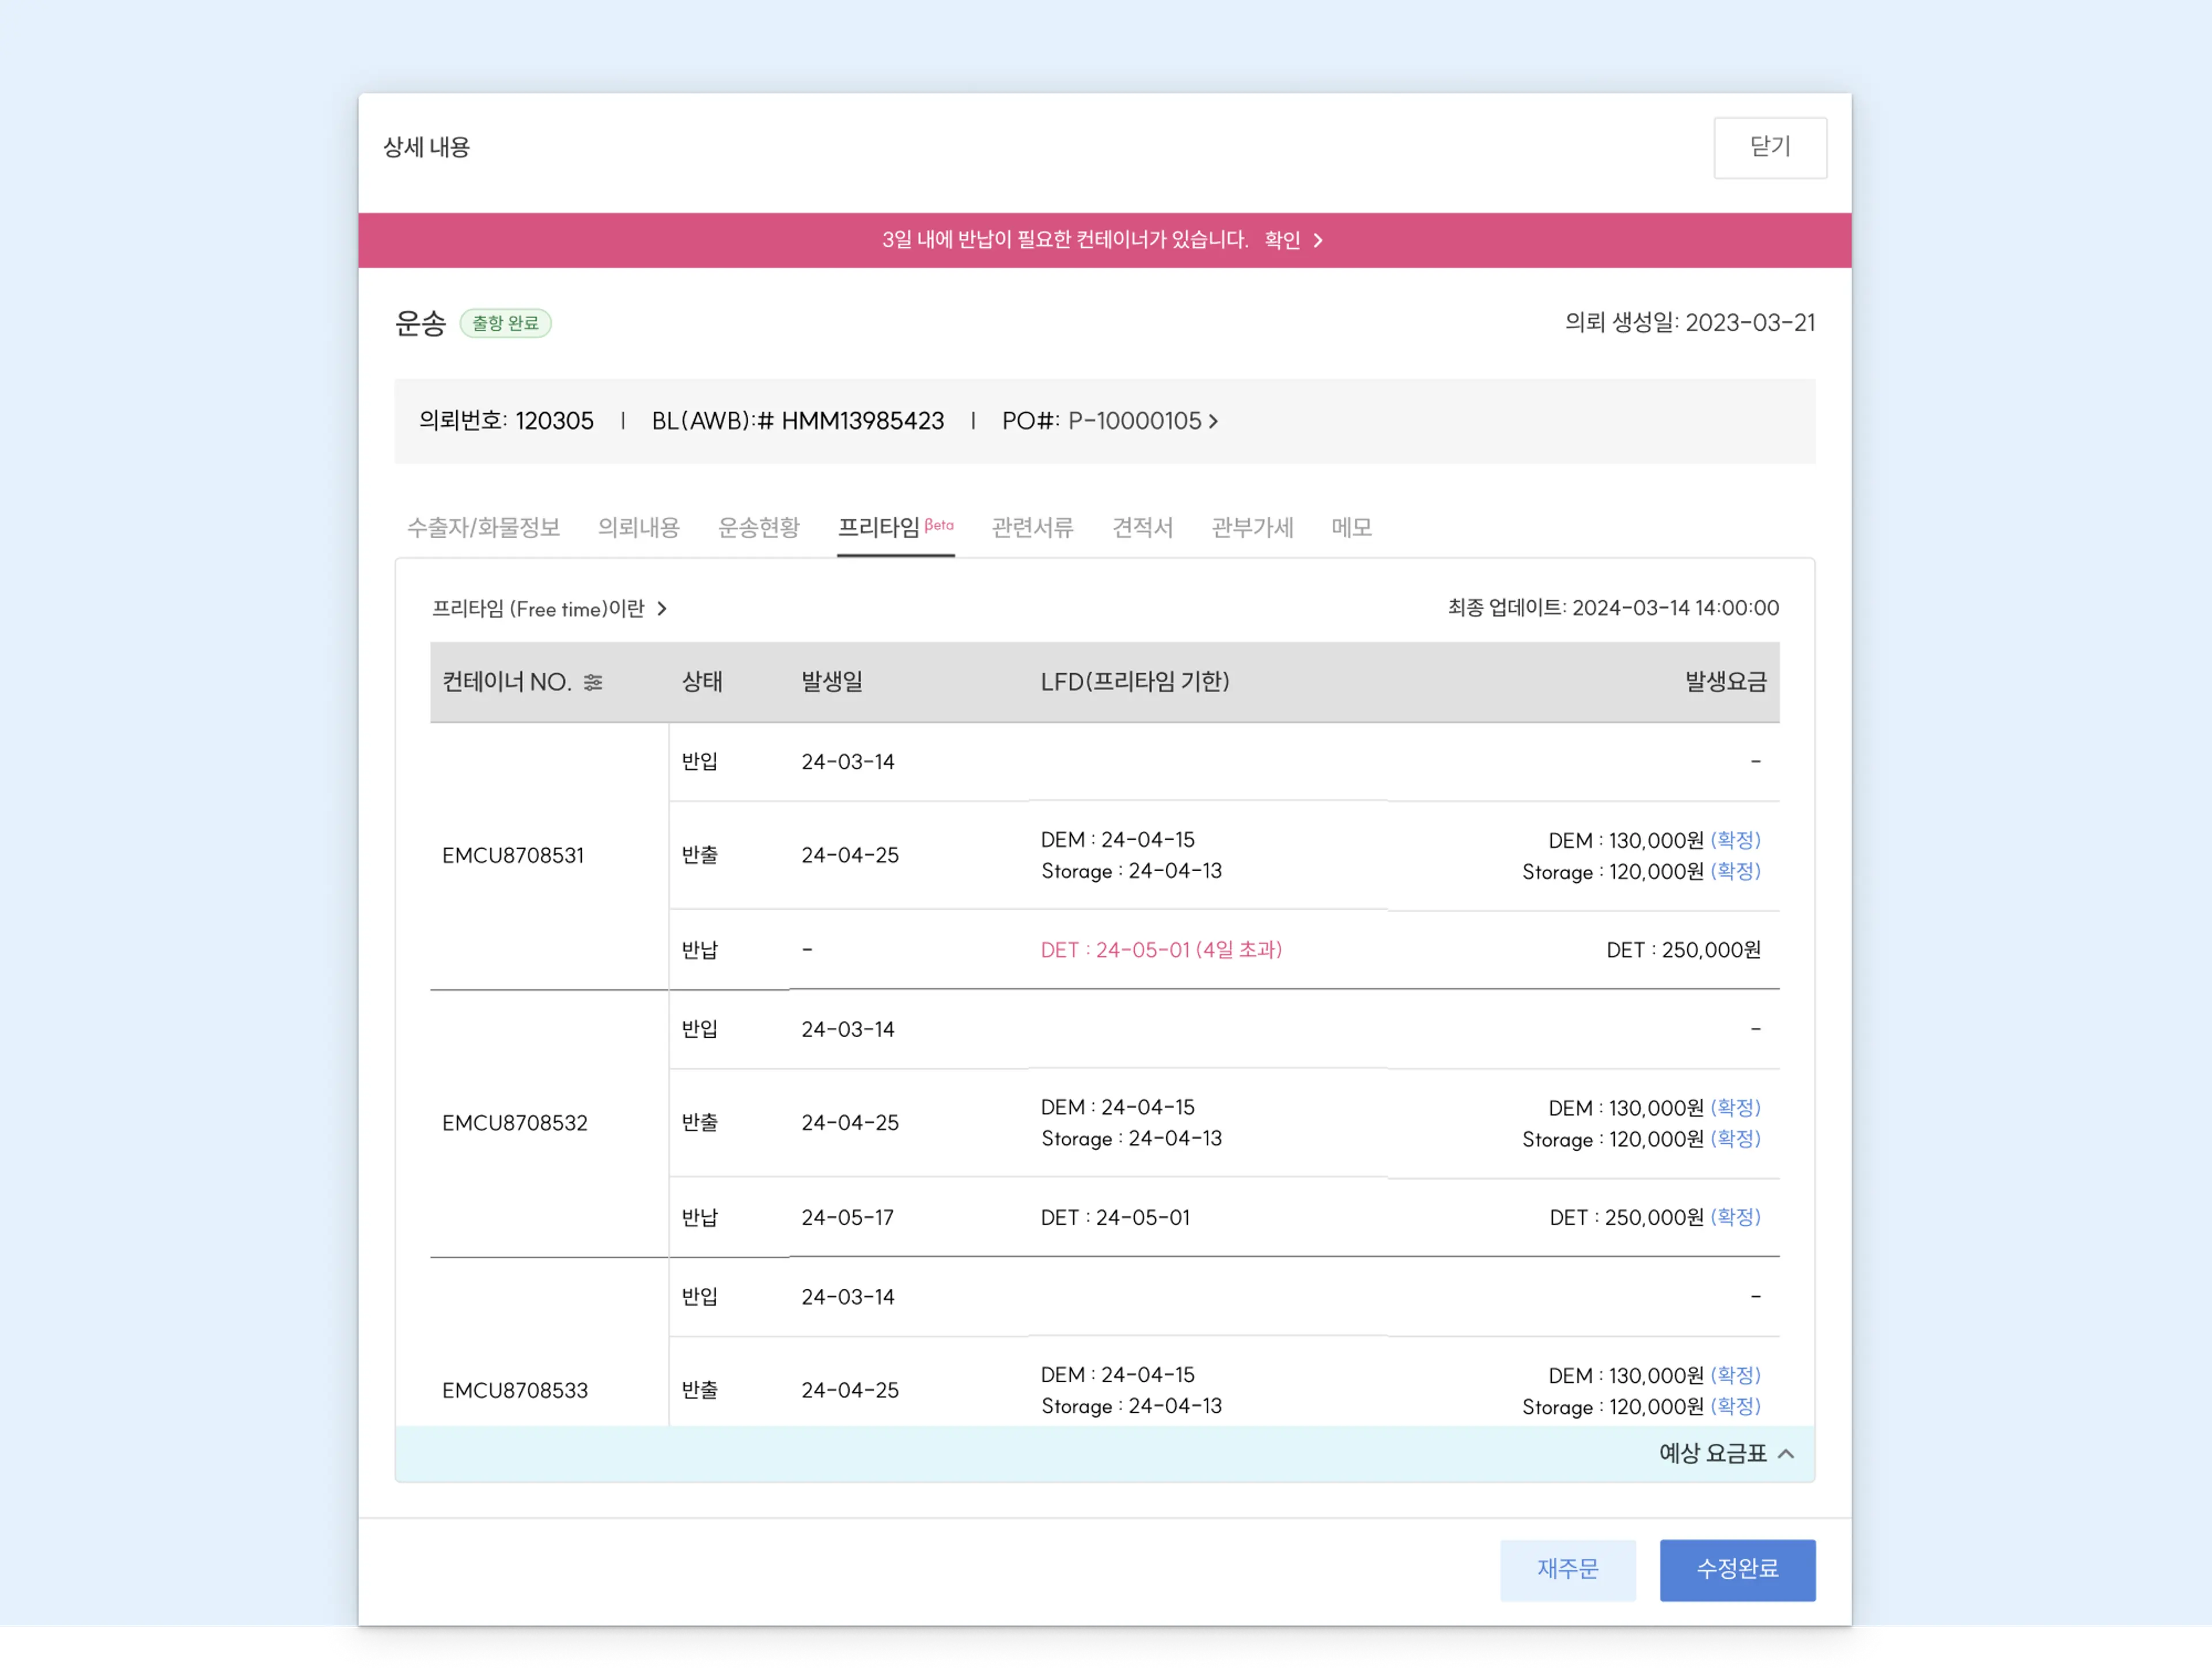Switch to 운송현황 tab
This screenshot has width=2212, height=1675.
click(x=758, y=527)
